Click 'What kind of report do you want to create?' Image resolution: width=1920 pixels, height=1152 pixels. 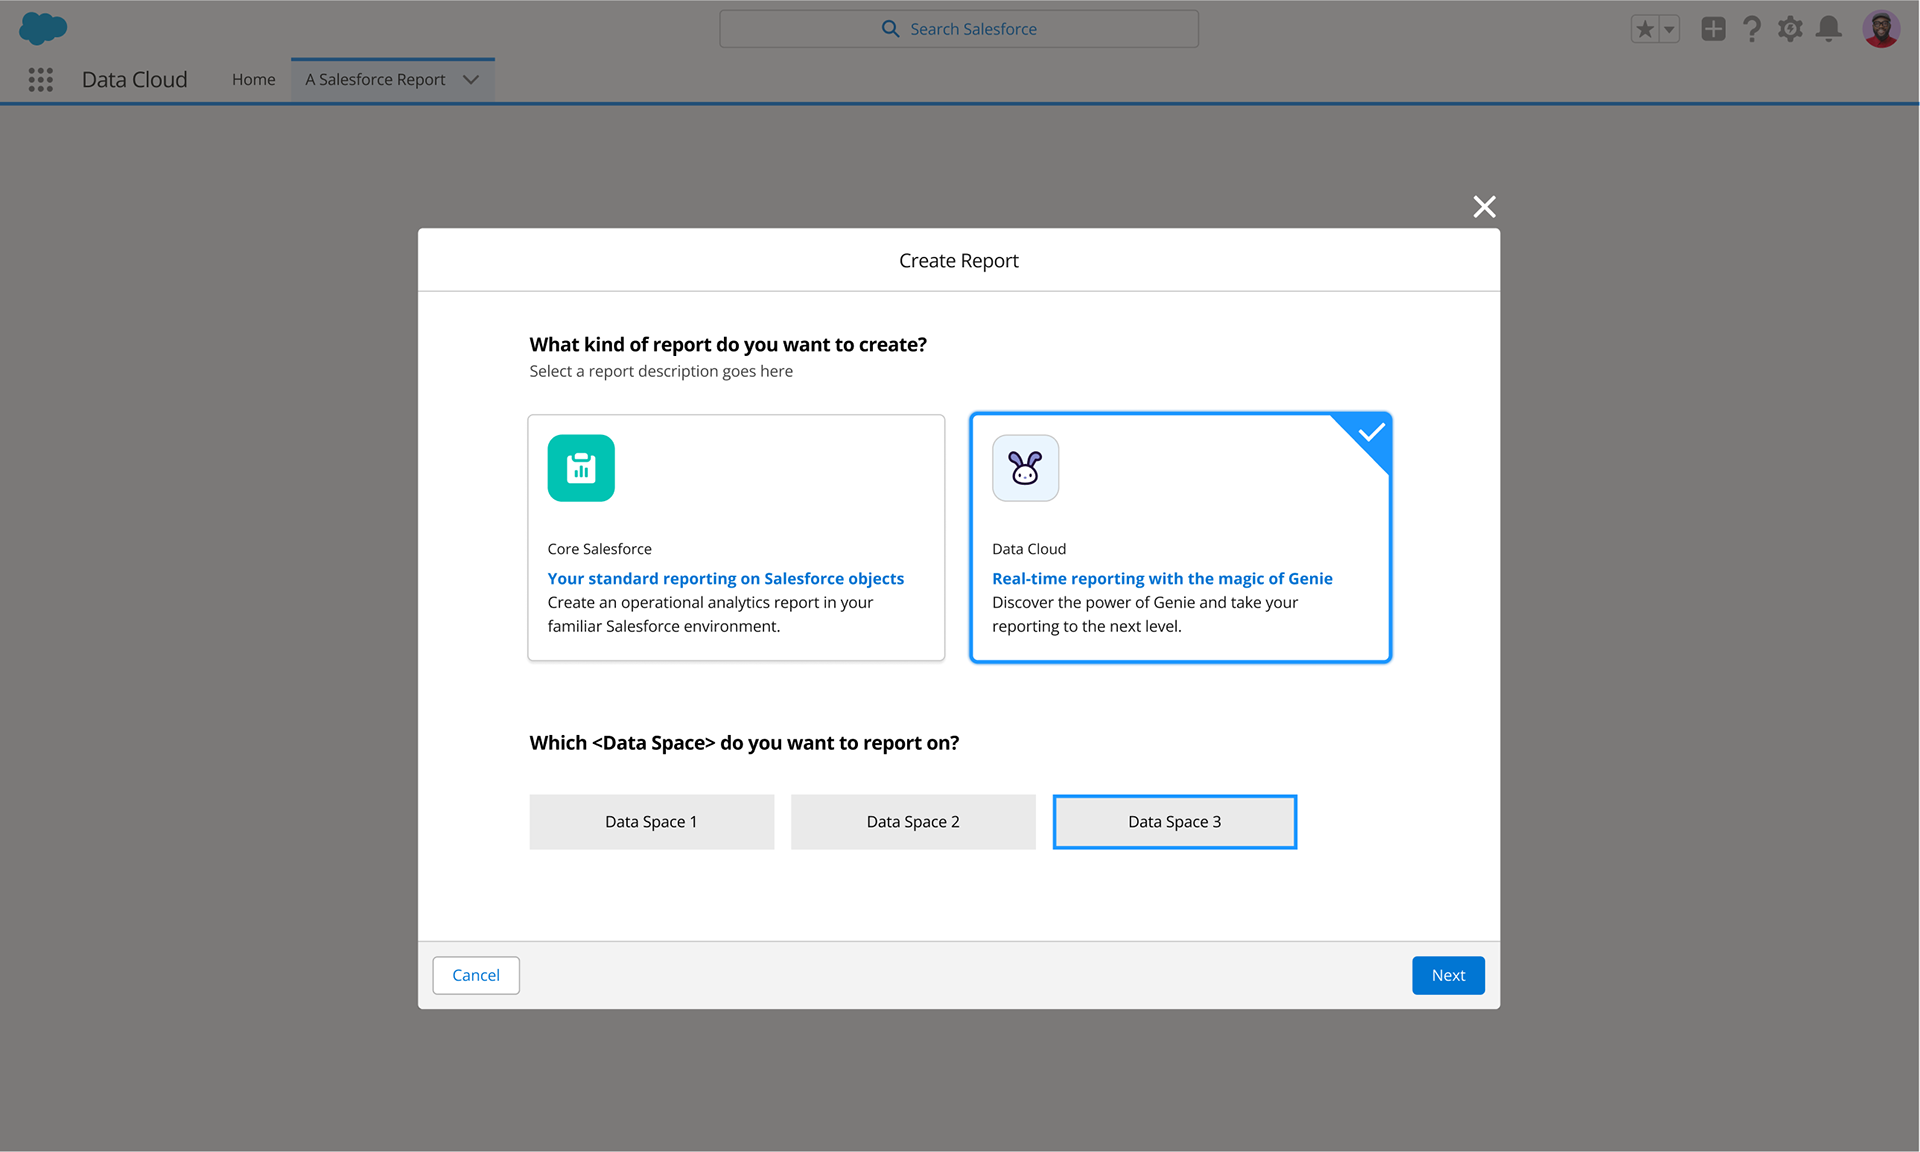click(x=728, y=345)
